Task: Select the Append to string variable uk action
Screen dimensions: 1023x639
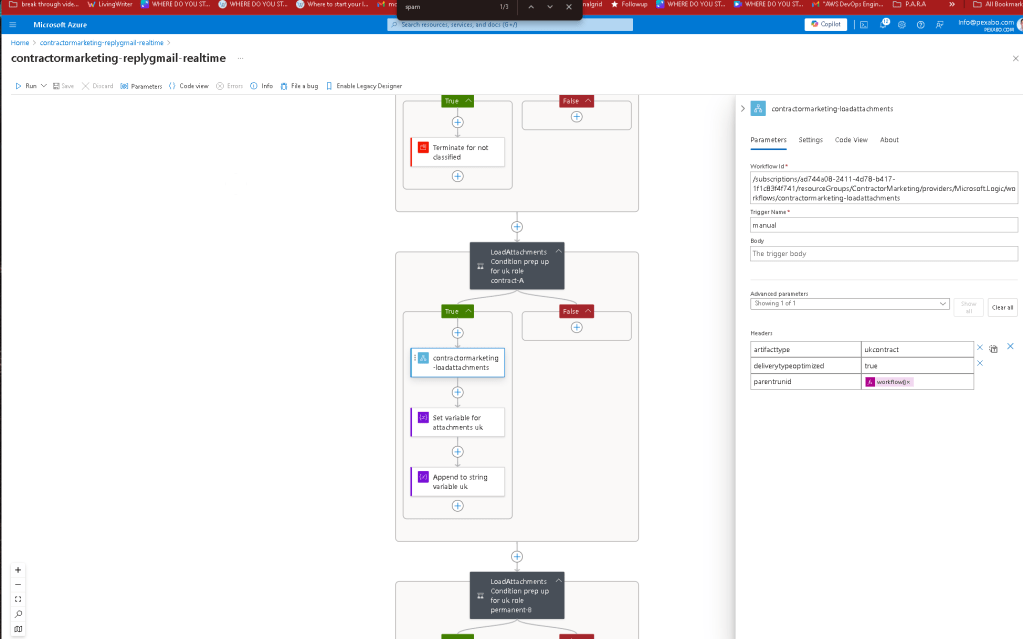Action: point(457,482)
